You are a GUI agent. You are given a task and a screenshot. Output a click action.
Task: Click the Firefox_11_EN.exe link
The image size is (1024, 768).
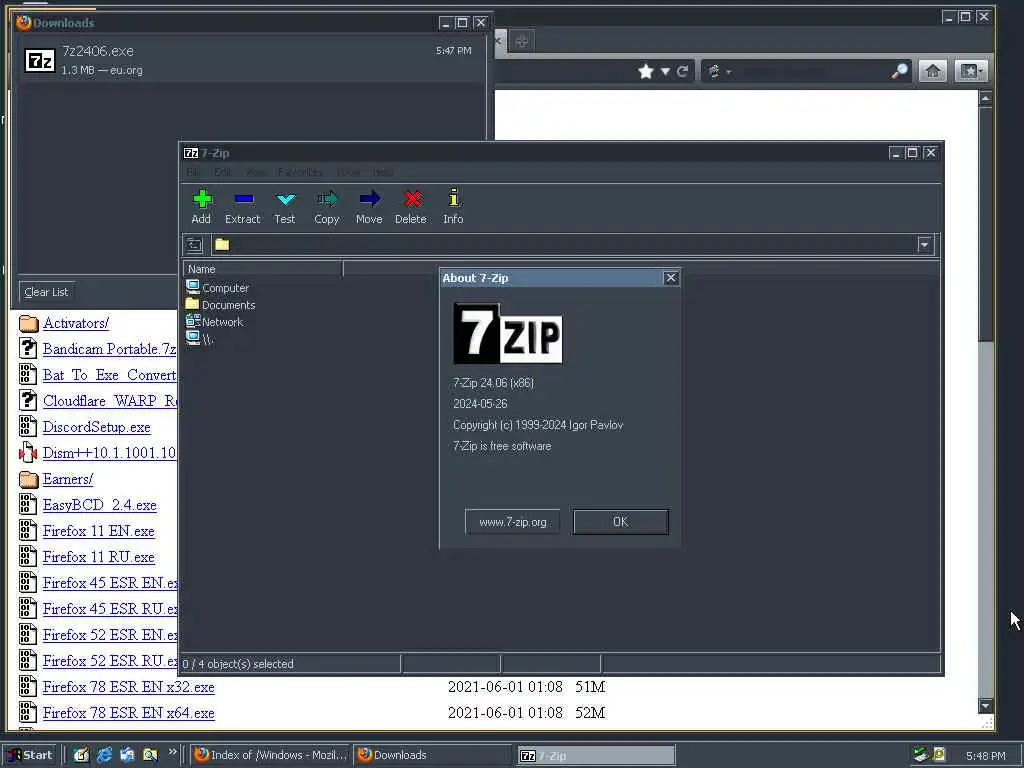tap(99, 531)
